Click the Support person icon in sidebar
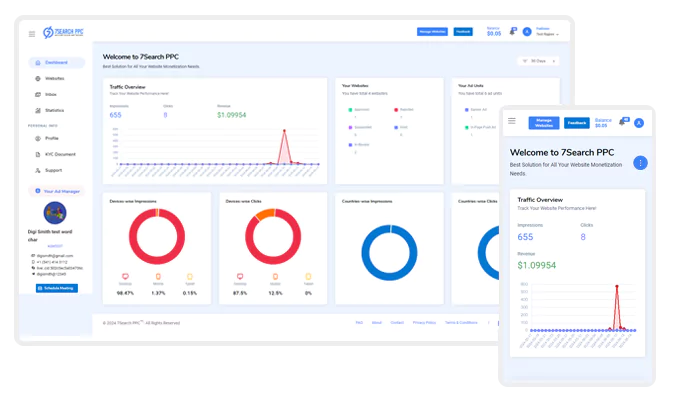The image size is (679, 400). click(38, 171)
